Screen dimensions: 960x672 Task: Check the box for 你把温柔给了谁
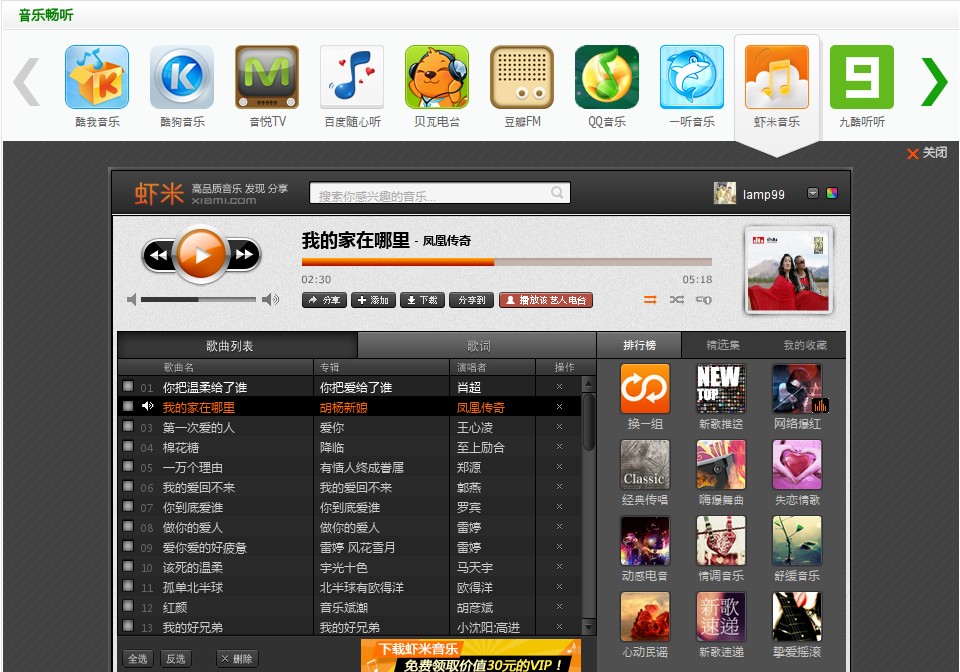[x=128, y=386]
